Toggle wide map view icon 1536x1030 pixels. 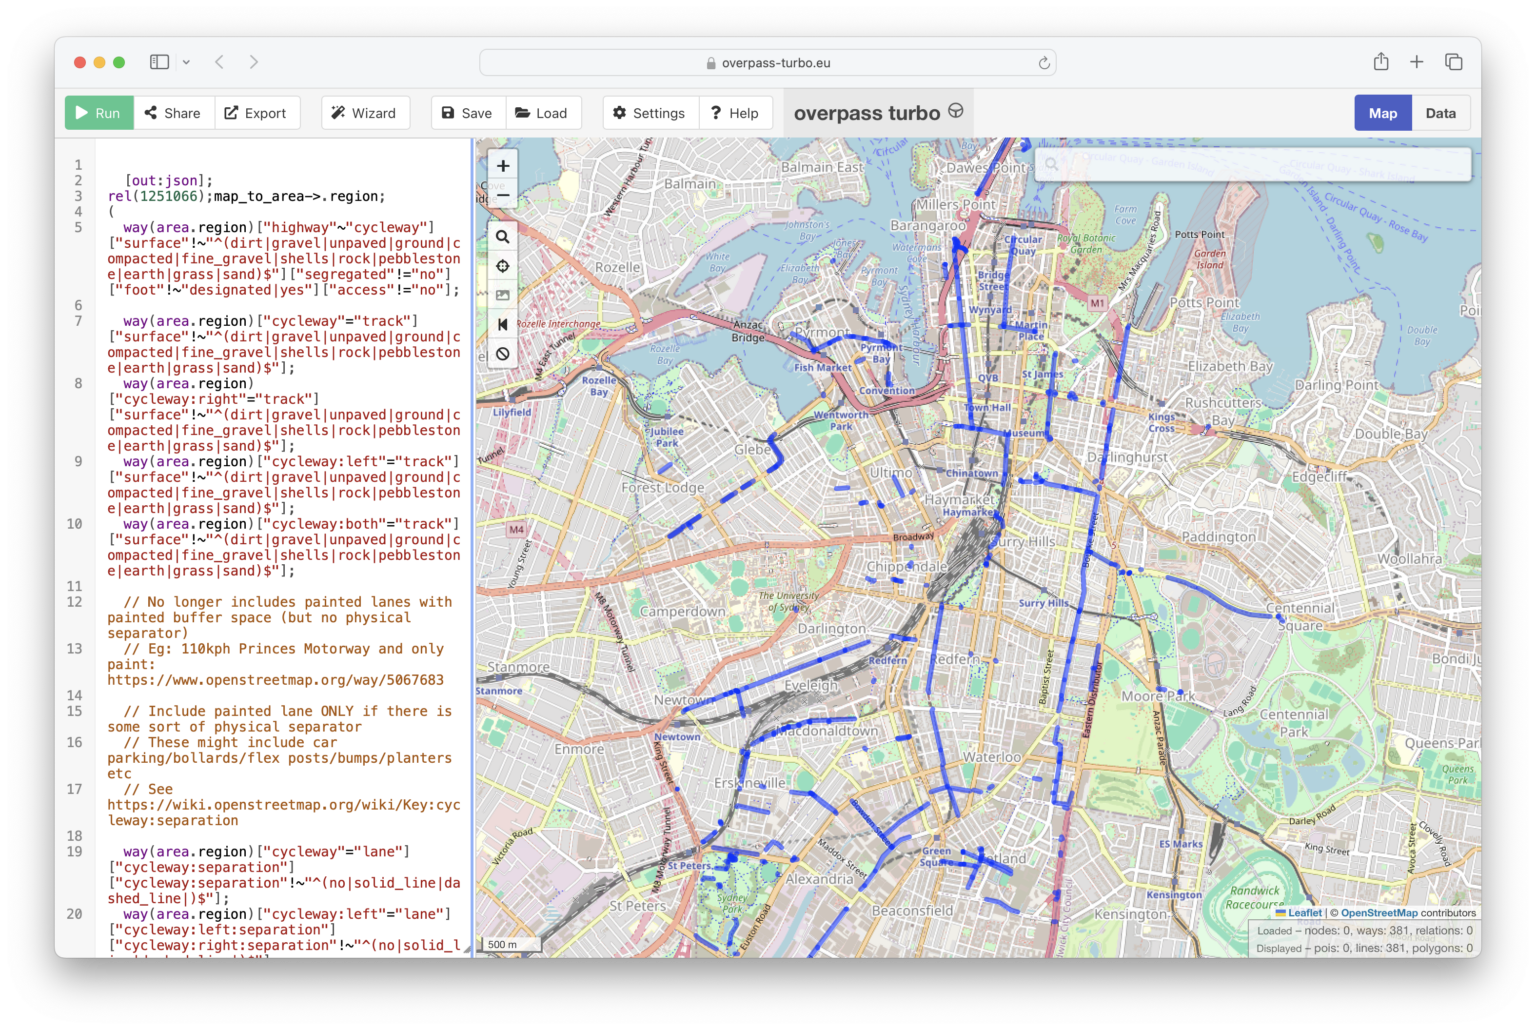point(503,324)
